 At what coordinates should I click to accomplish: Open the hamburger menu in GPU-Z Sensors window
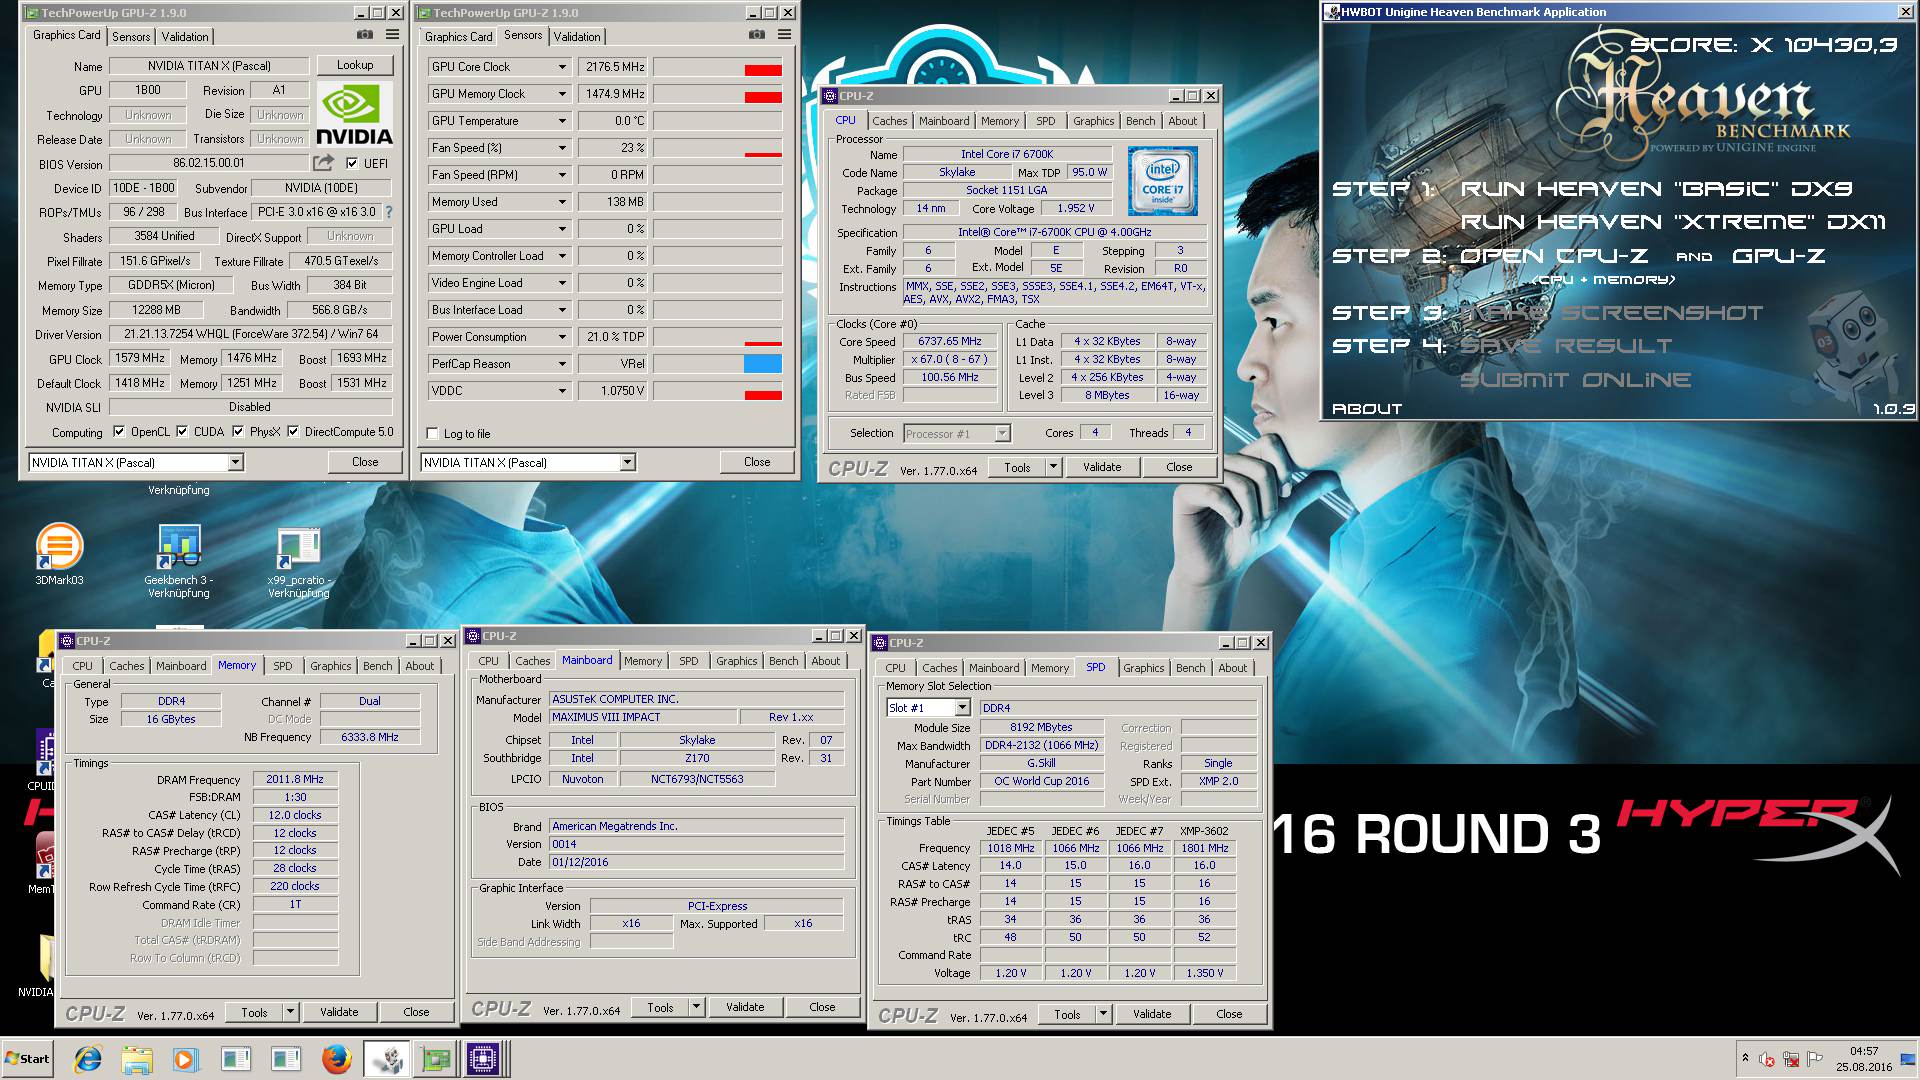(785, 35)
